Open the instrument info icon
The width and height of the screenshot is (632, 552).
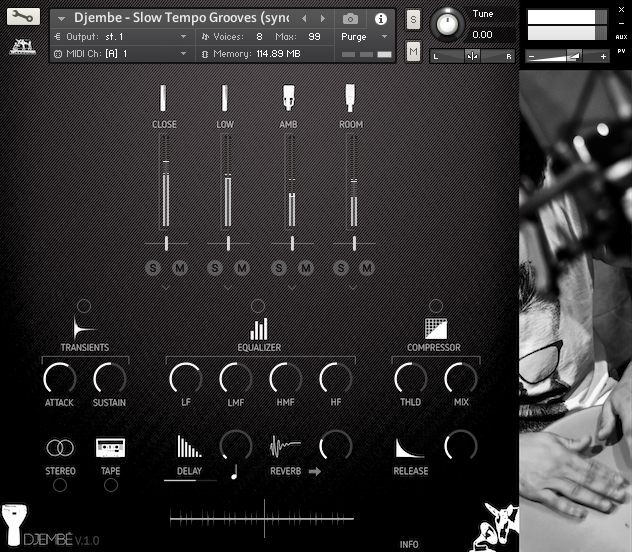pyautogui.click(x=380, y=19)
